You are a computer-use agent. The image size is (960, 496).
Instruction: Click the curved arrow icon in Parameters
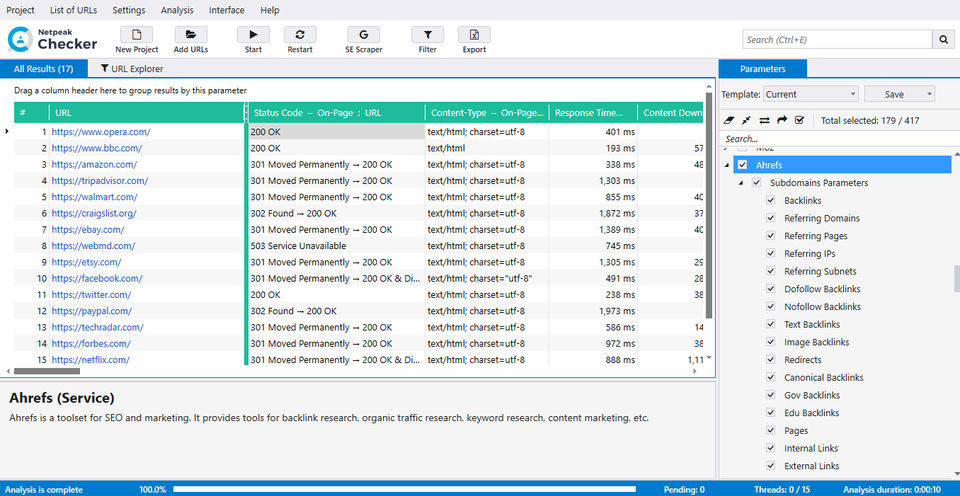click(x=781, y=121)
